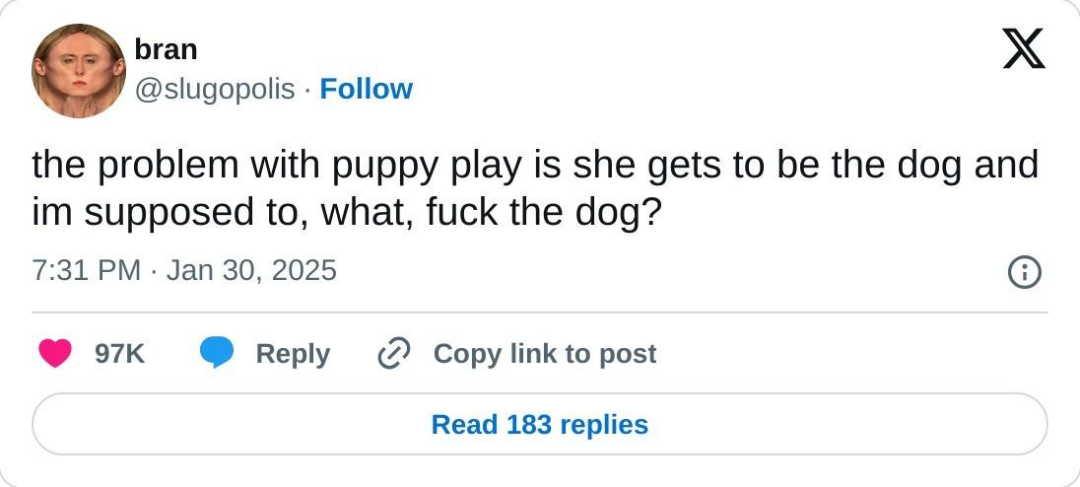The width and height of the screenshot is (1080, 487).
Task: Open the @slugopolis handle link
Action: click(214, 89)
